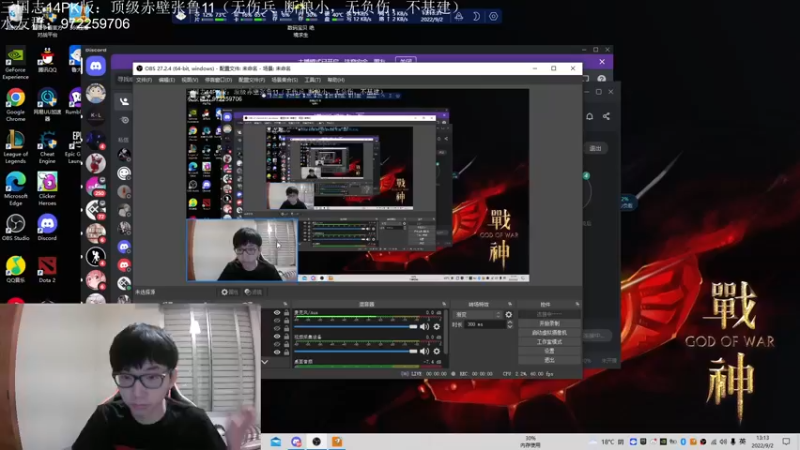Open 场景集合(S) menu in OBS

point(285,80)
